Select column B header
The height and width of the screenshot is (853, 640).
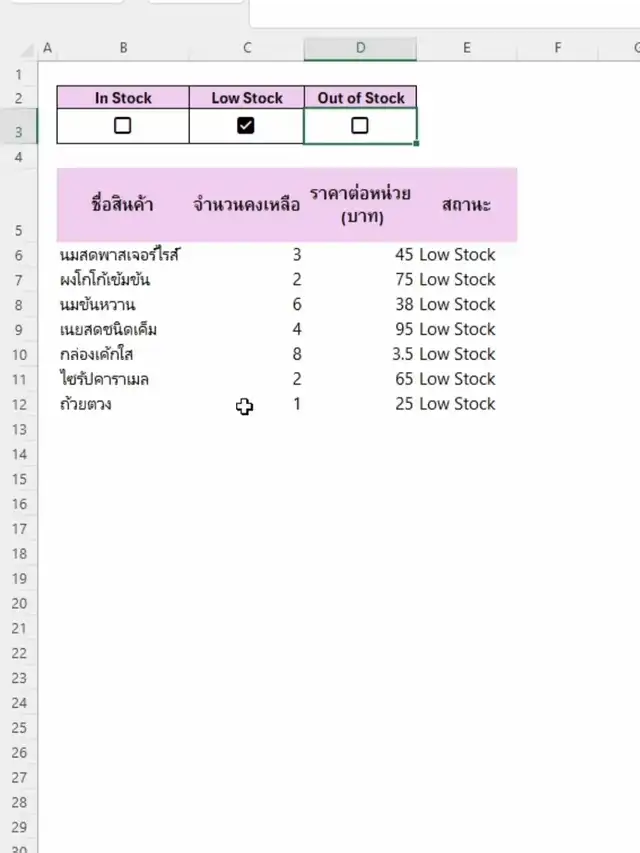tap(123, 48)
